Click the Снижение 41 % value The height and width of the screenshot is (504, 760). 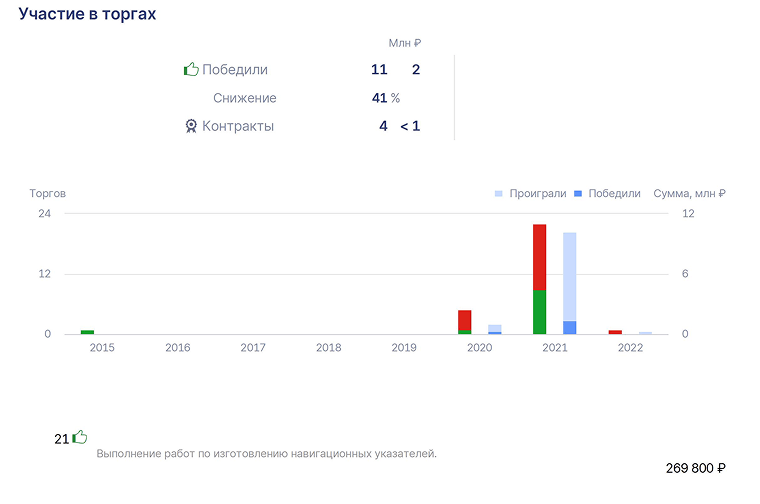coord(386,98)
